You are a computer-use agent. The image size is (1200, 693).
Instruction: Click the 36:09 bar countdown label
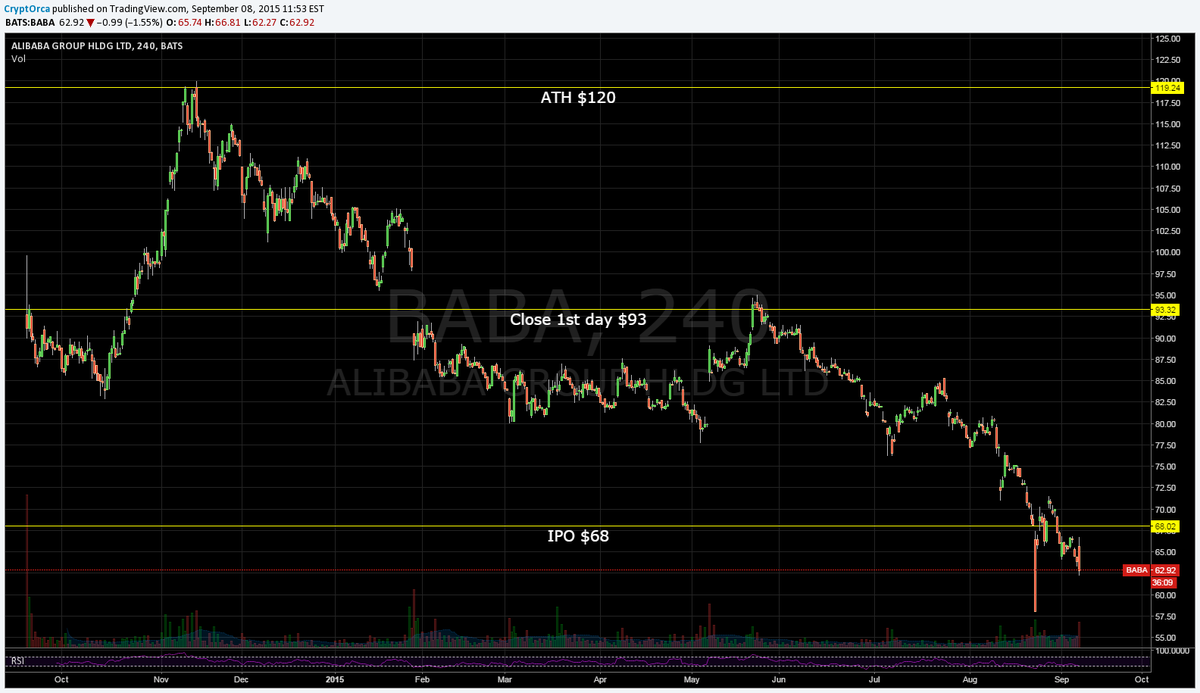1163,581
